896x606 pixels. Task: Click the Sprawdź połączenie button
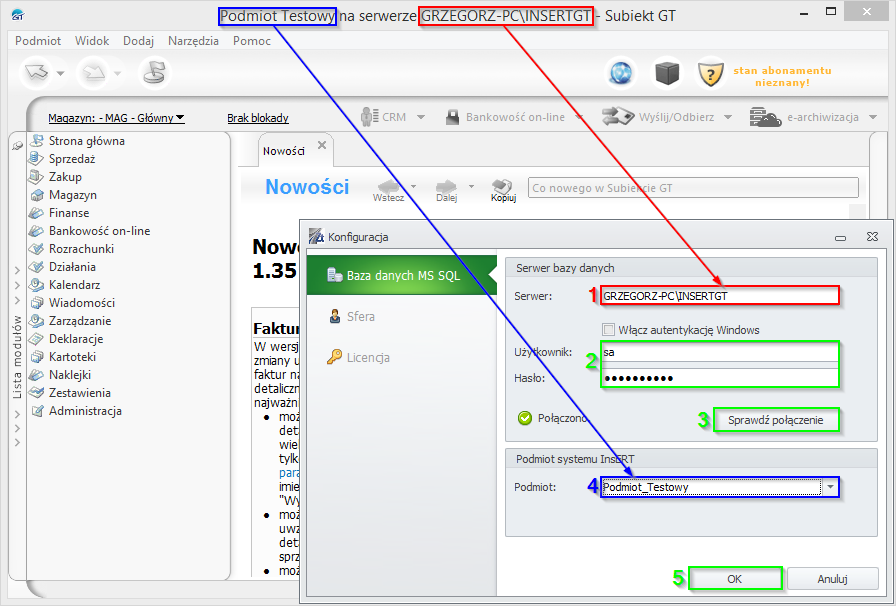point(775,420)
